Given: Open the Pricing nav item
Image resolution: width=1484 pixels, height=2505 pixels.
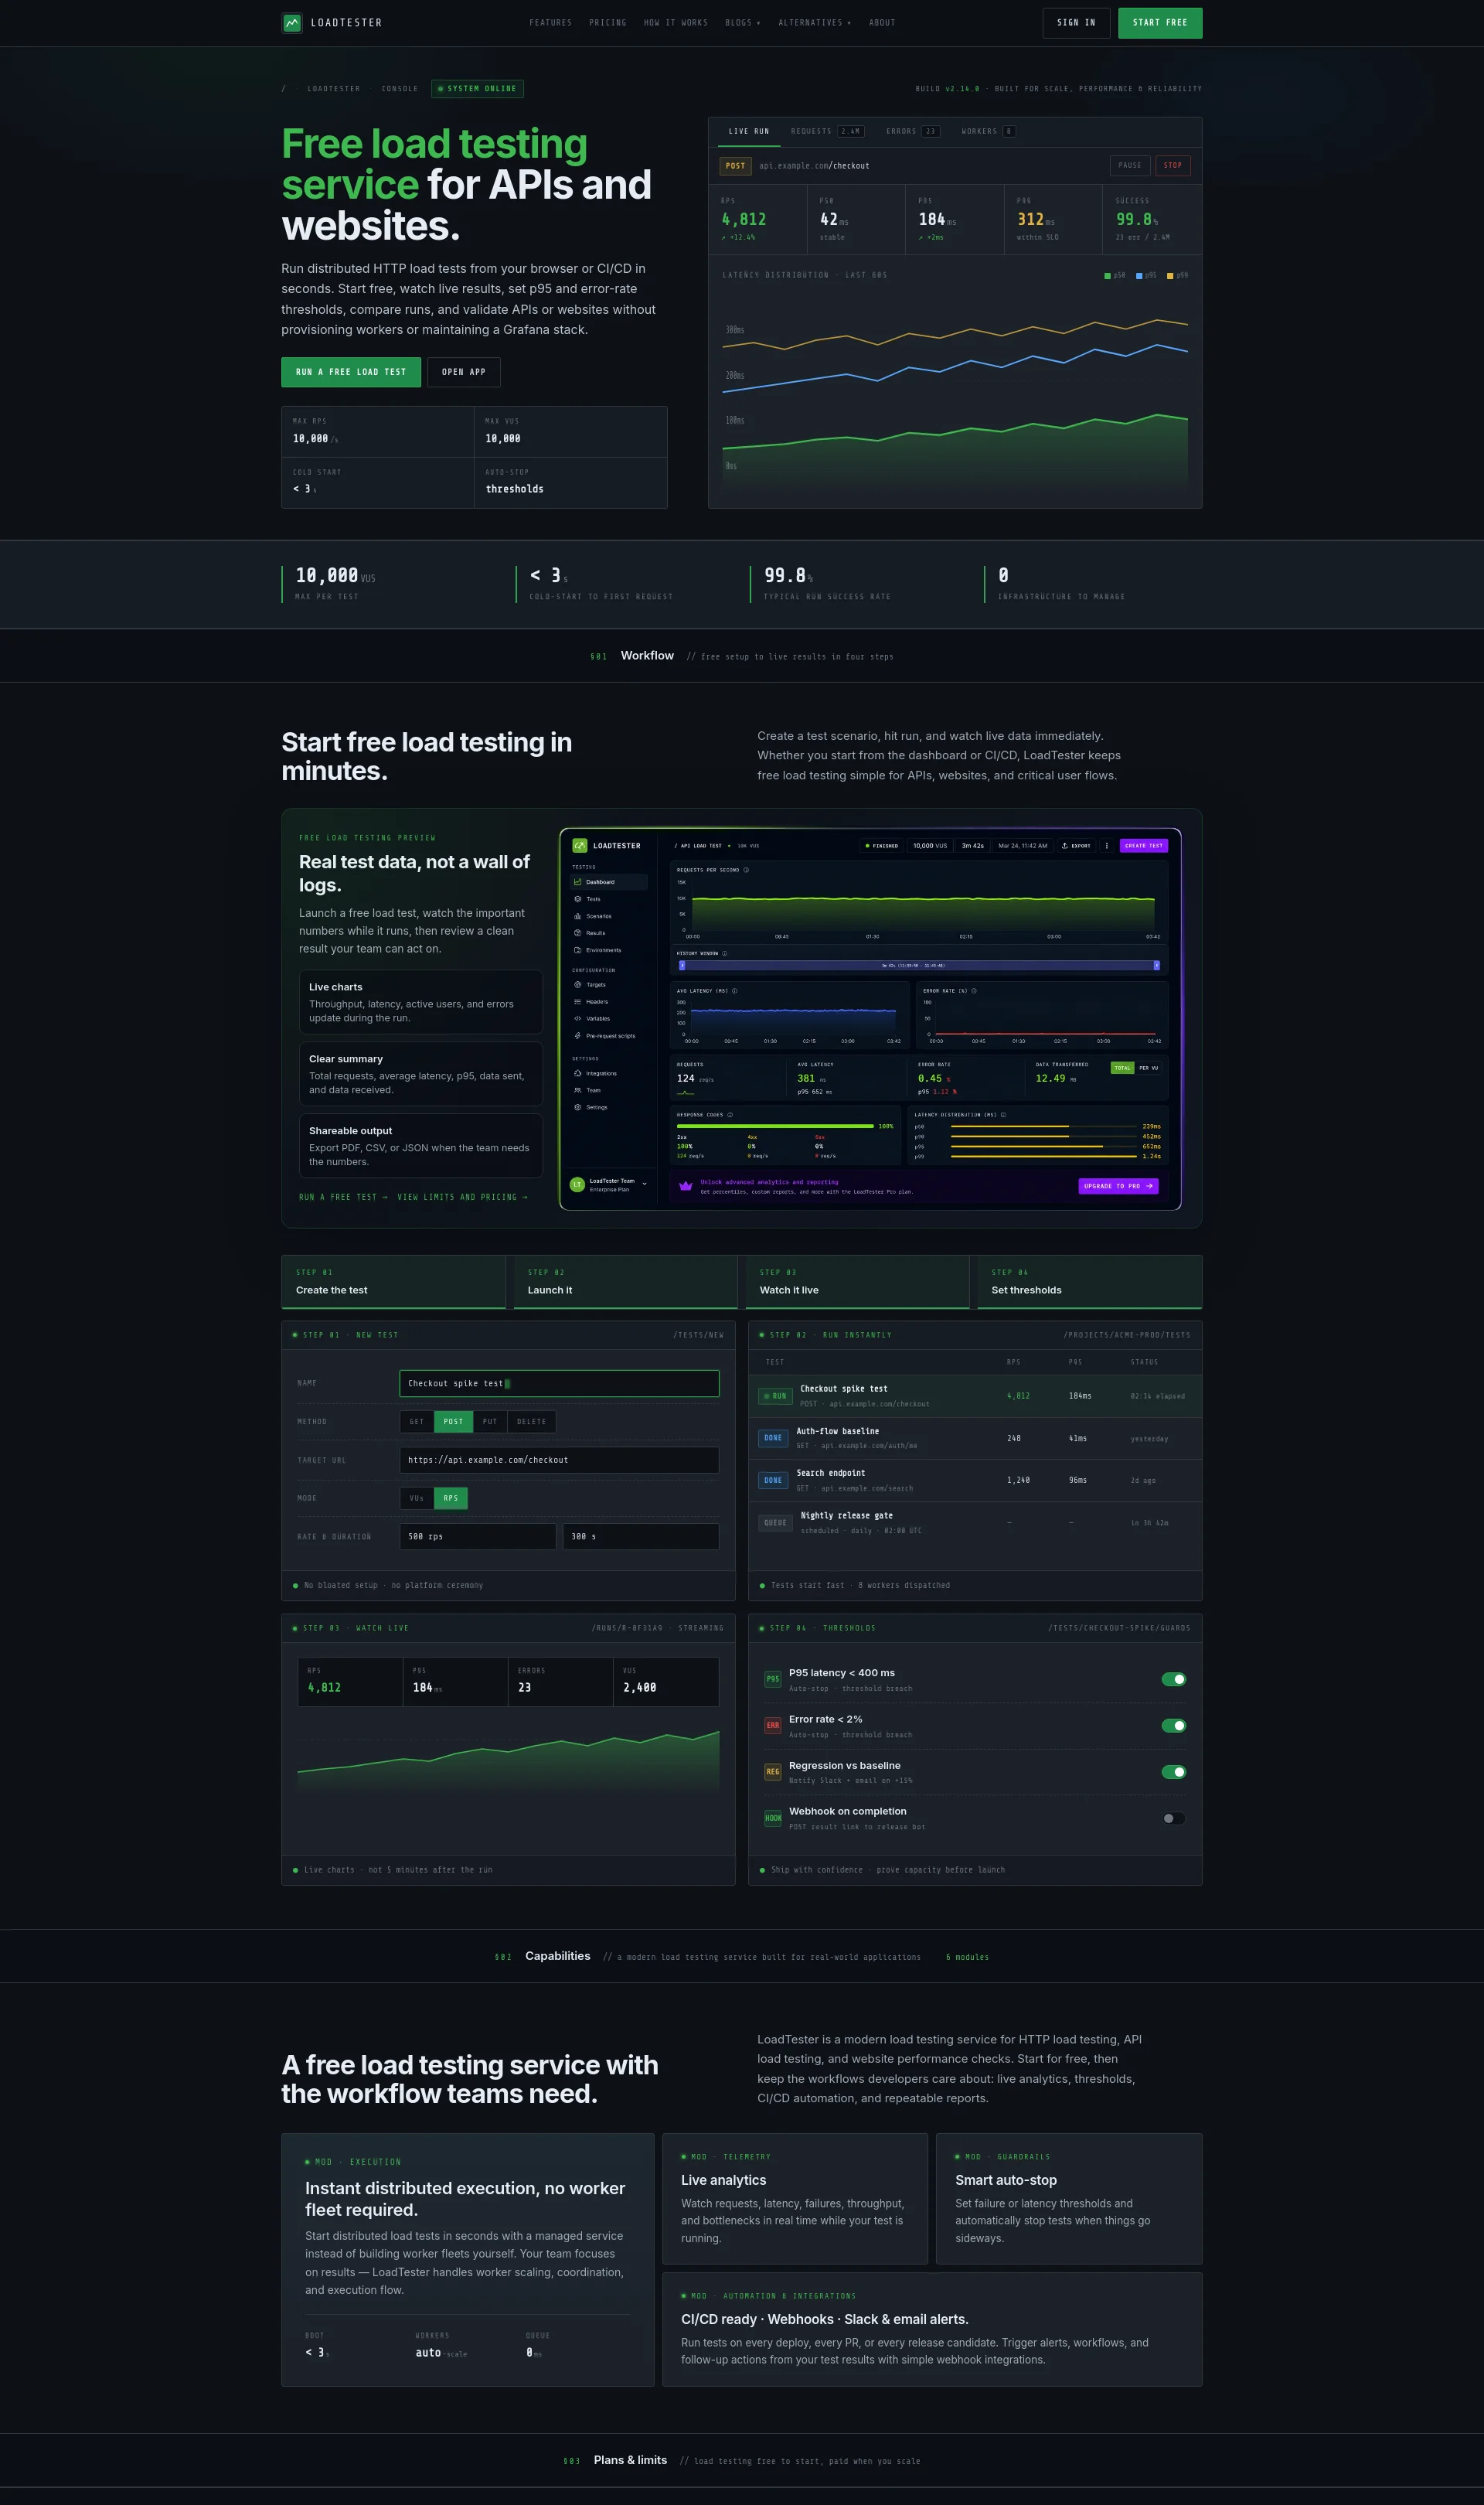Looking at the screenshot, I should click(608, 23).
